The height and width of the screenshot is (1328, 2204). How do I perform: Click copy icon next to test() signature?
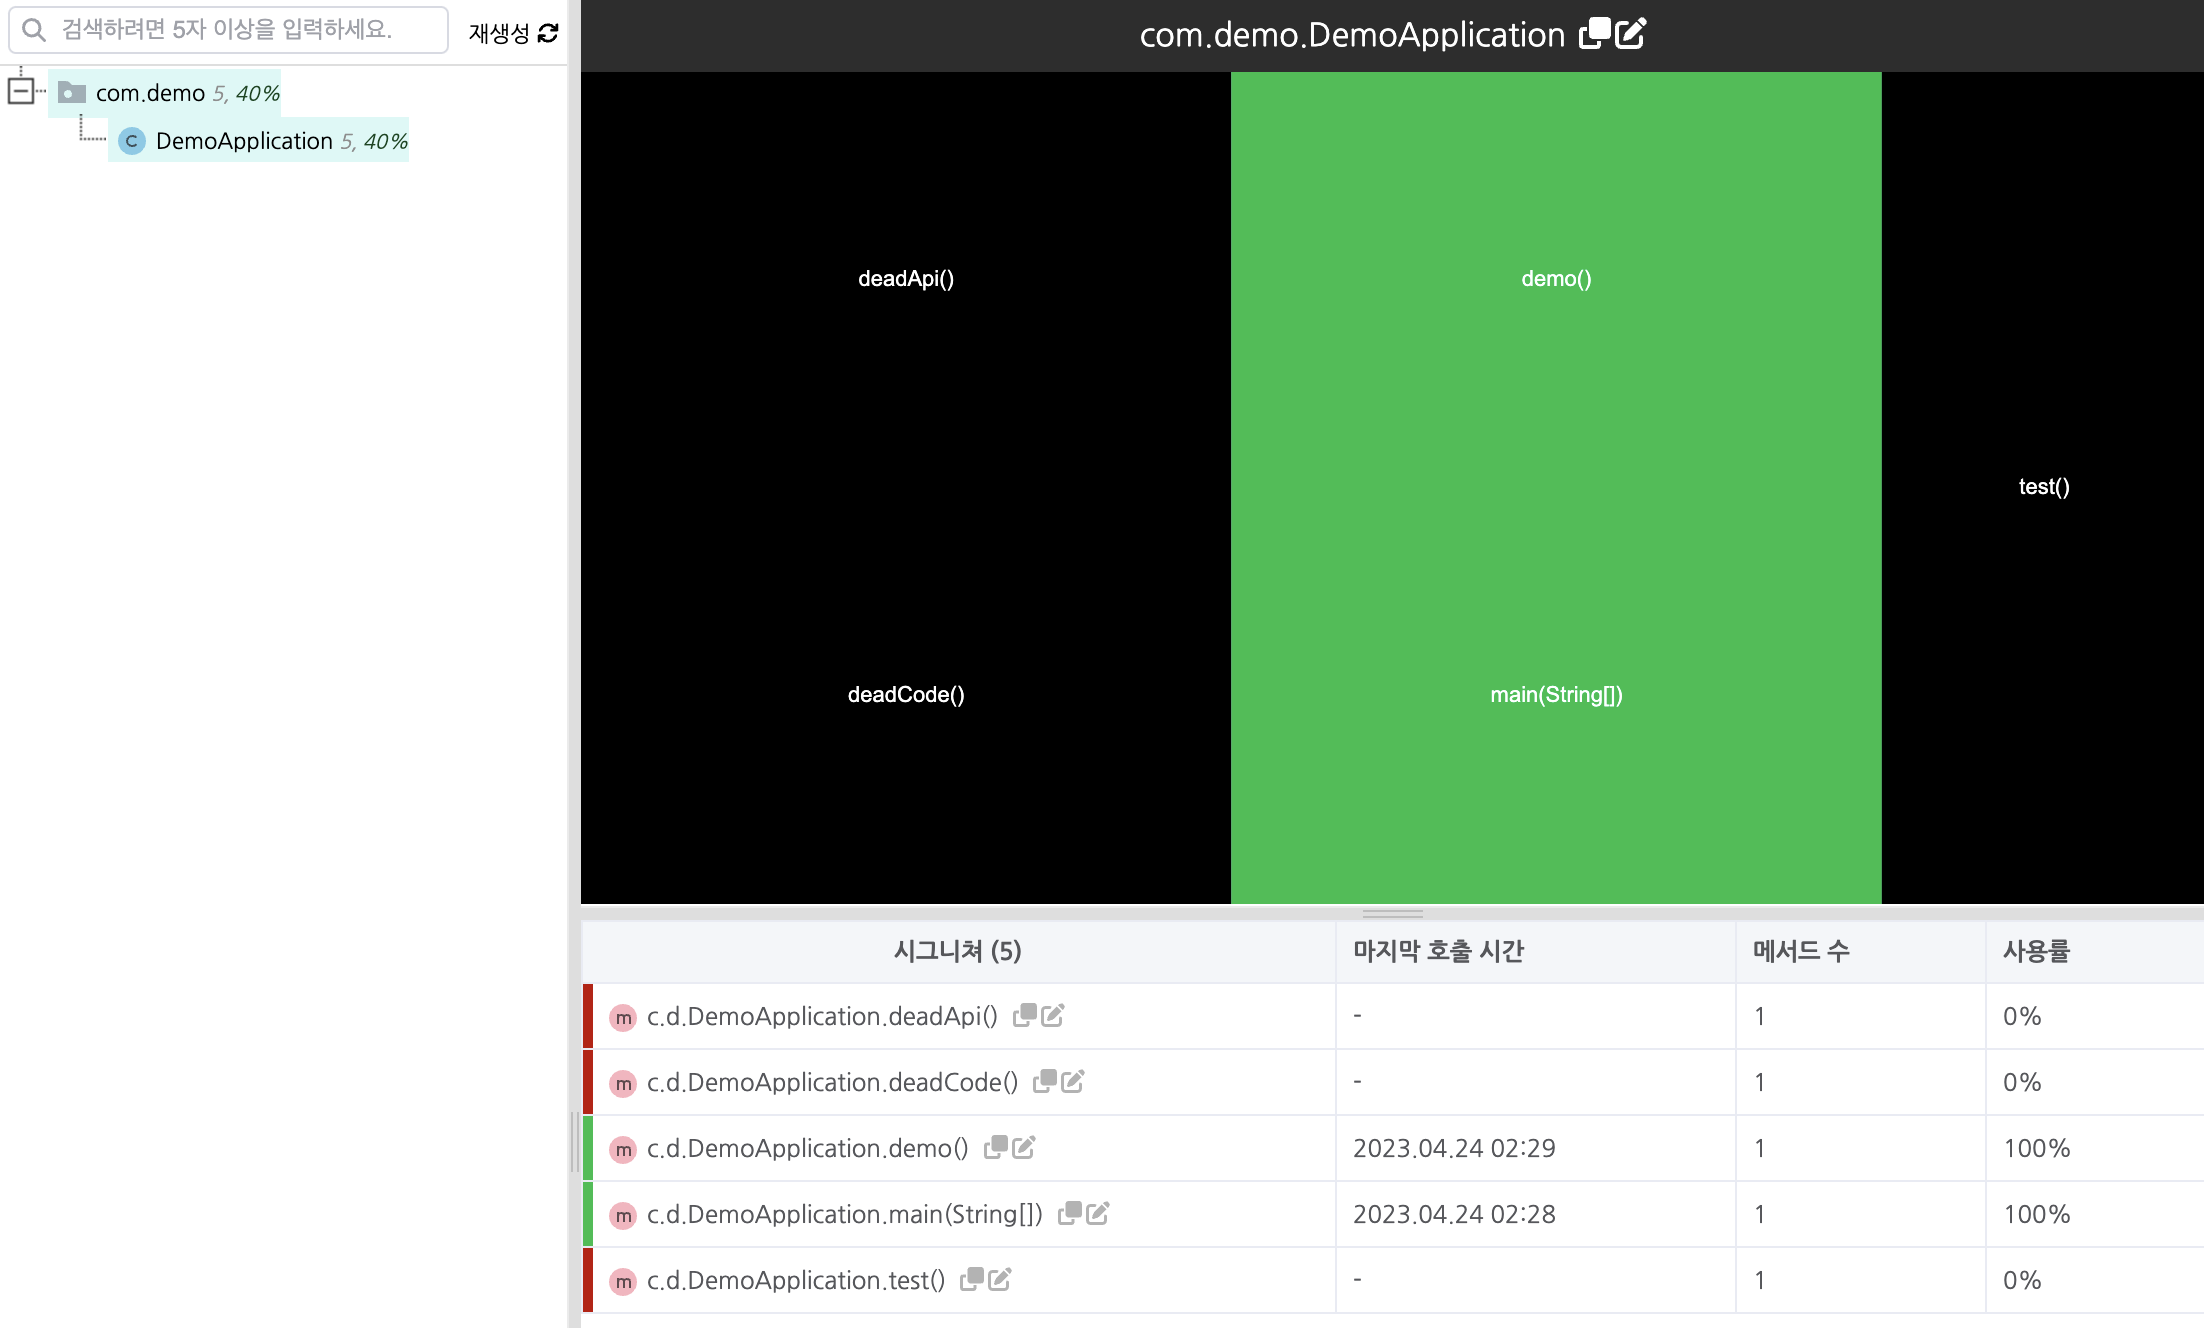pyautogui.click(x=971, y=1280)
